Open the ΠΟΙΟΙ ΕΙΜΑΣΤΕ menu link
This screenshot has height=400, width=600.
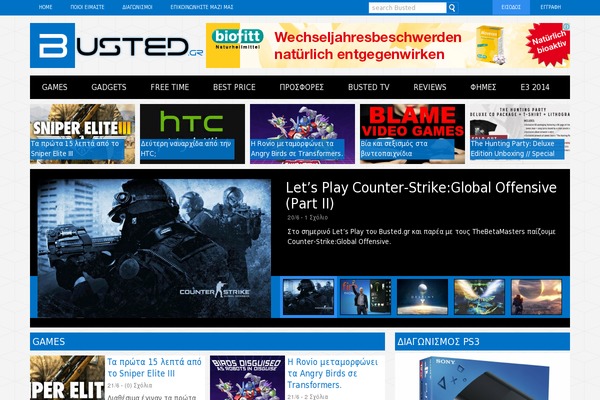click(87, 7)
